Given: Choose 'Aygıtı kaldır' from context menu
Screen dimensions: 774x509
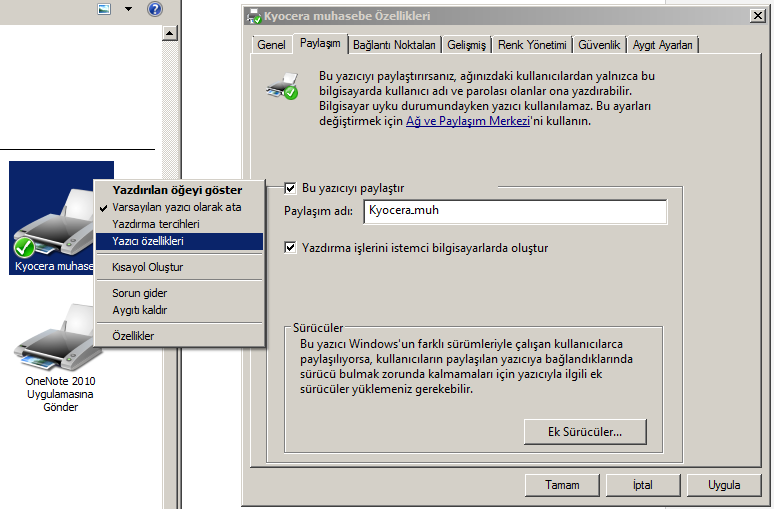Looking at the screenshot, I should (180, 310).
